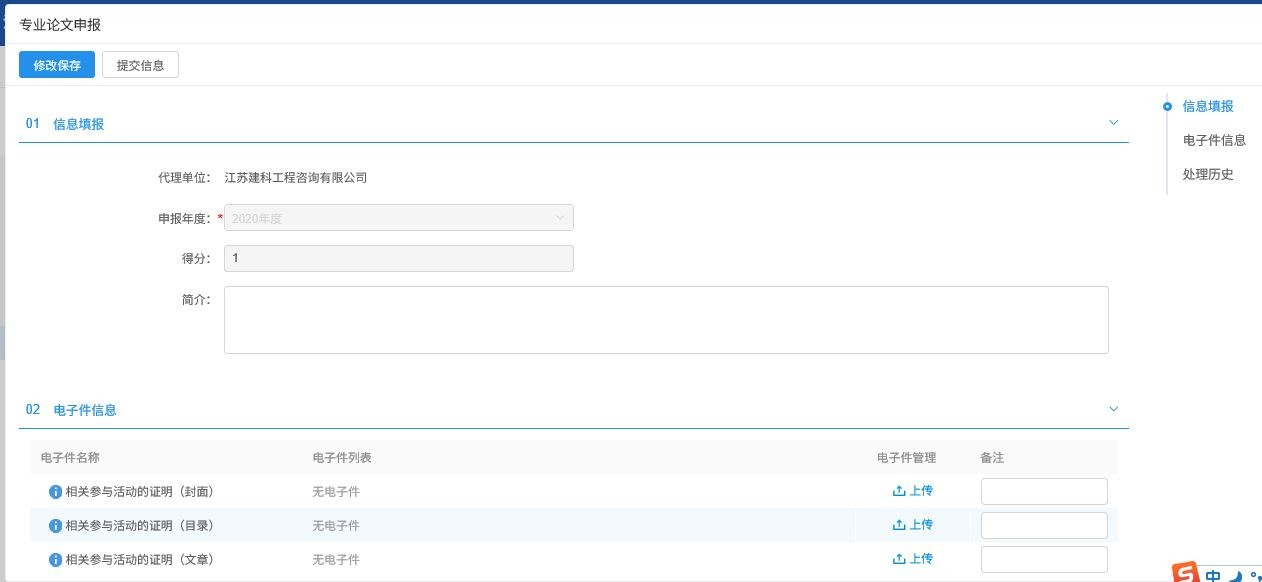Click info icon beside 相关参与活动的证明（目录）
The image size is (1262, 582).
[56, 526]
